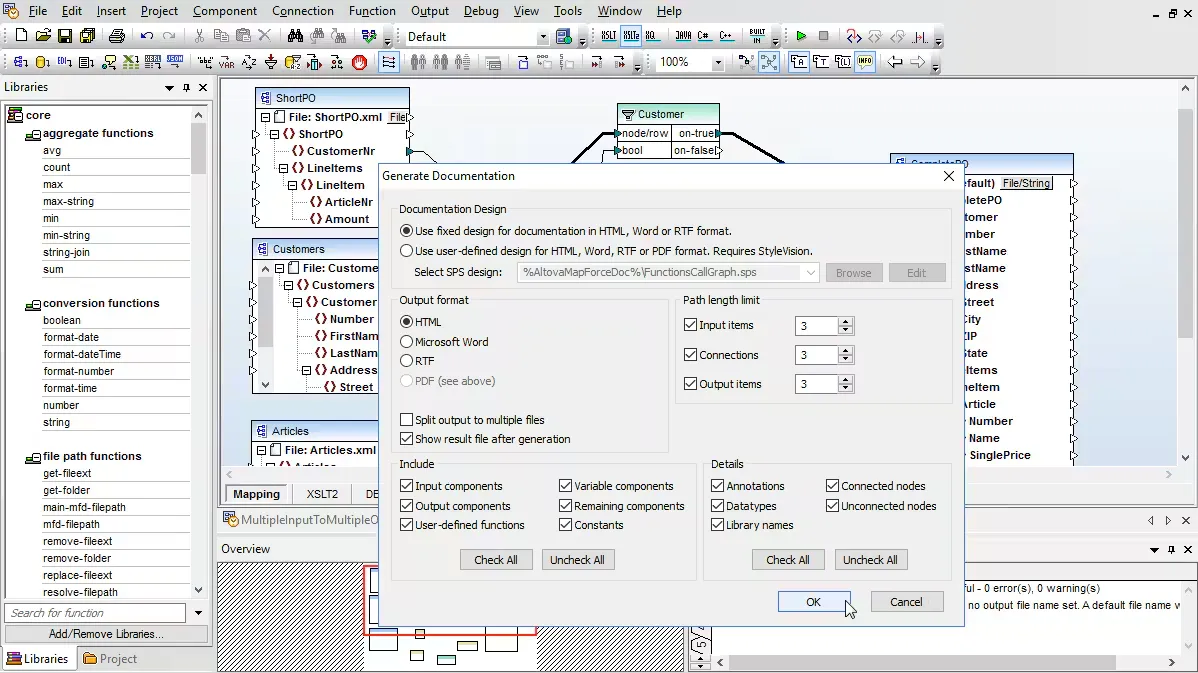This screenshot has width=1198, height=673.
Task: Toggle the INFO show tips icon
Action: click(x=865, y=63)
